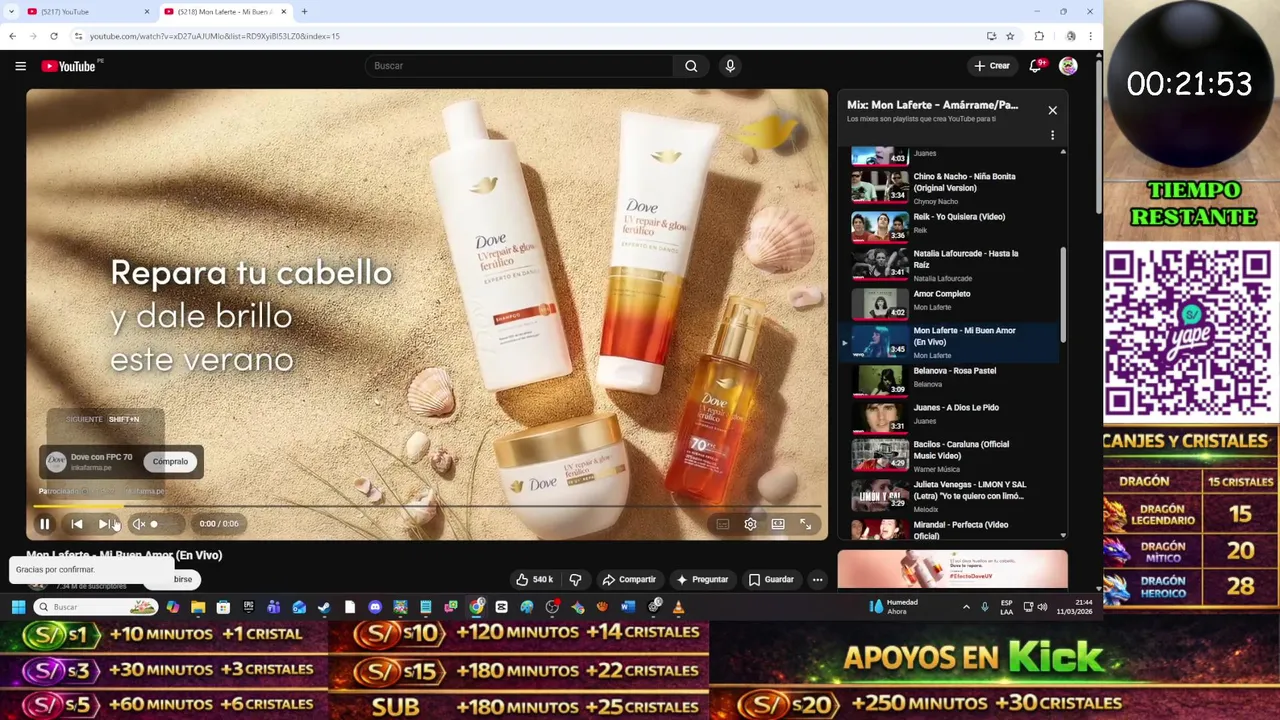Open Word from the taskbar
The height and width of the screenshot is (720, 1280).
click(x=627, y=607)
